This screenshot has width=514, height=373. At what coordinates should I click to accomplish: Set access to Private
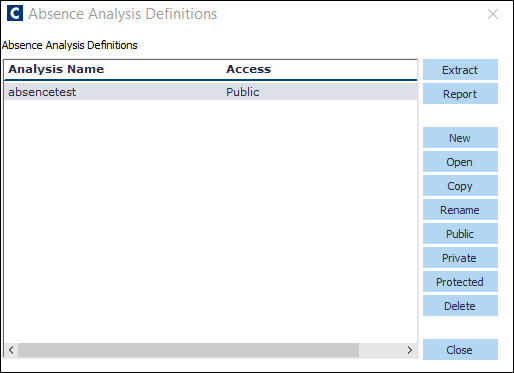point(460,258)
